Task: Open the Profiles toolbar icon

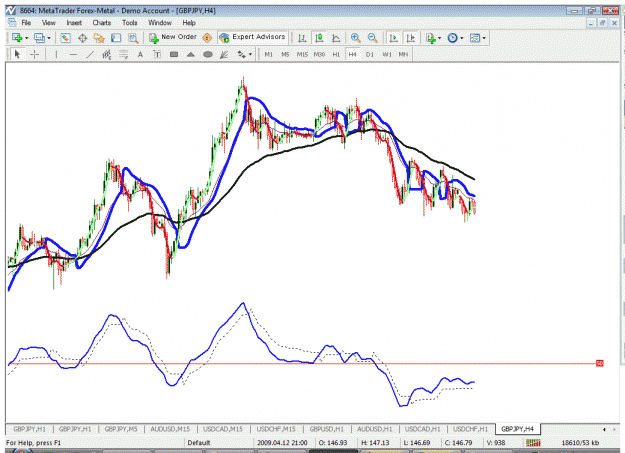Action: pyautogui.click(x=39, y=38)
